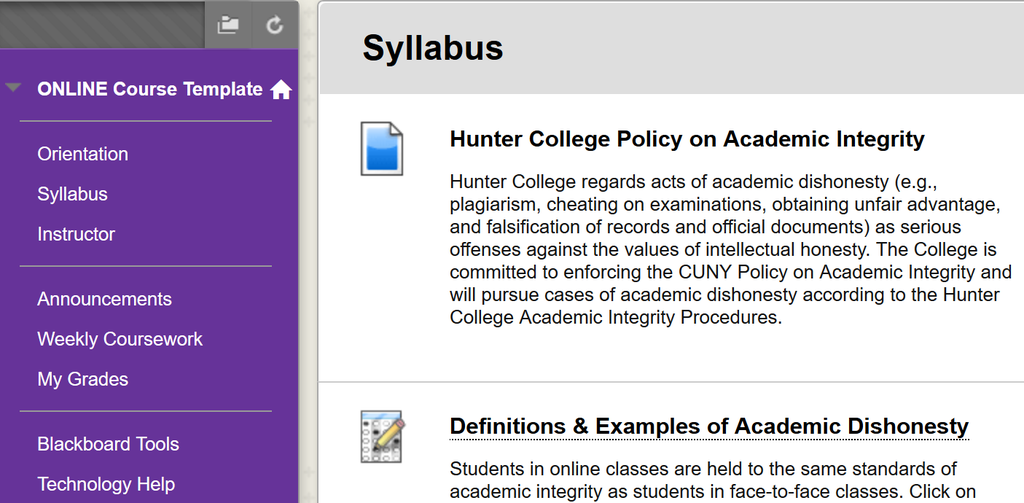The image size is (1024, 503).
Task: Click the home icon beside ONLINE Course Template
Action: pyautogui.click(x=281, y=89)
